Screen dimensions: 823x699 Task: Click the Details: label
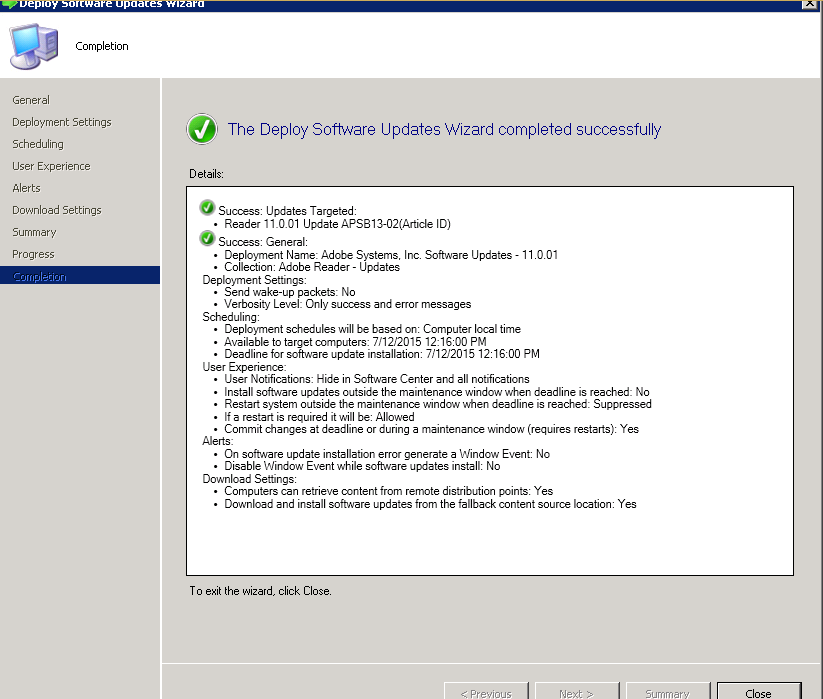[x=206, y=174]
